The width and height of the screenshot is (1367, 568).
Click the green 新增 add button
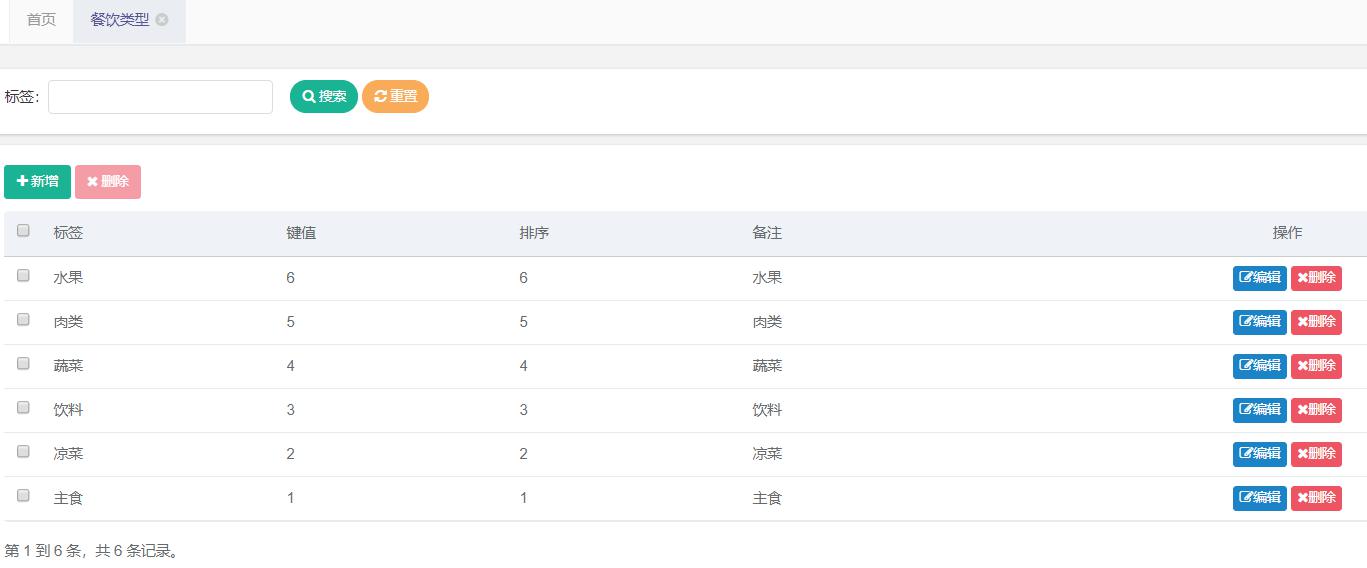[38, 182]
